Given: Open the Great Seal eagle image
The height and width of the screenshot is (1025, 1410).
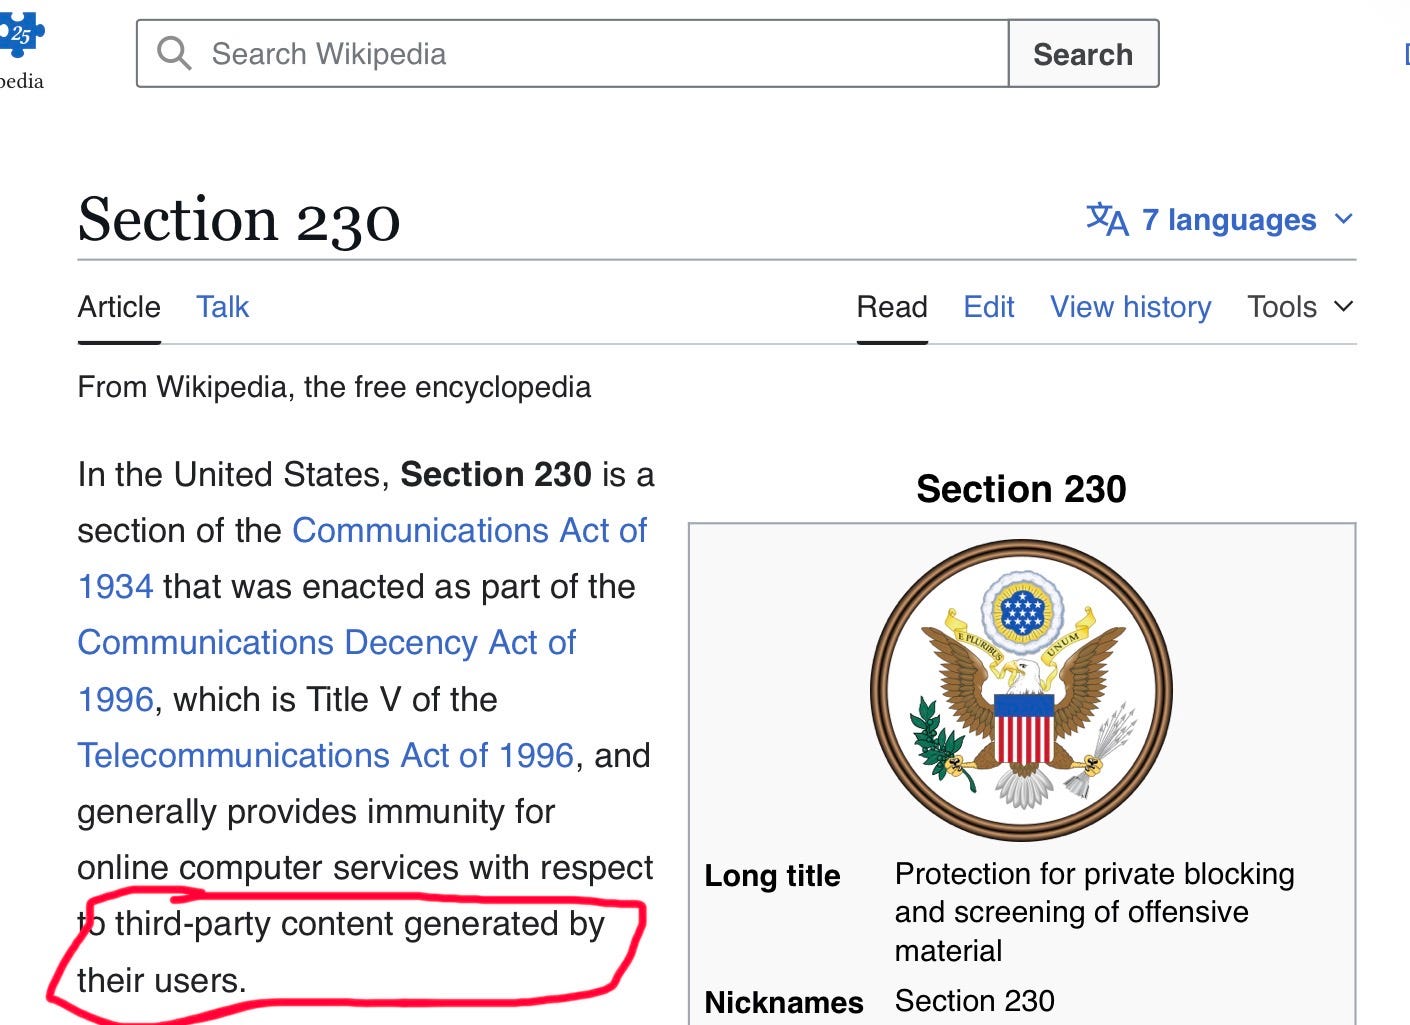Looking at the screenshot, I should tap(1021, 690).
